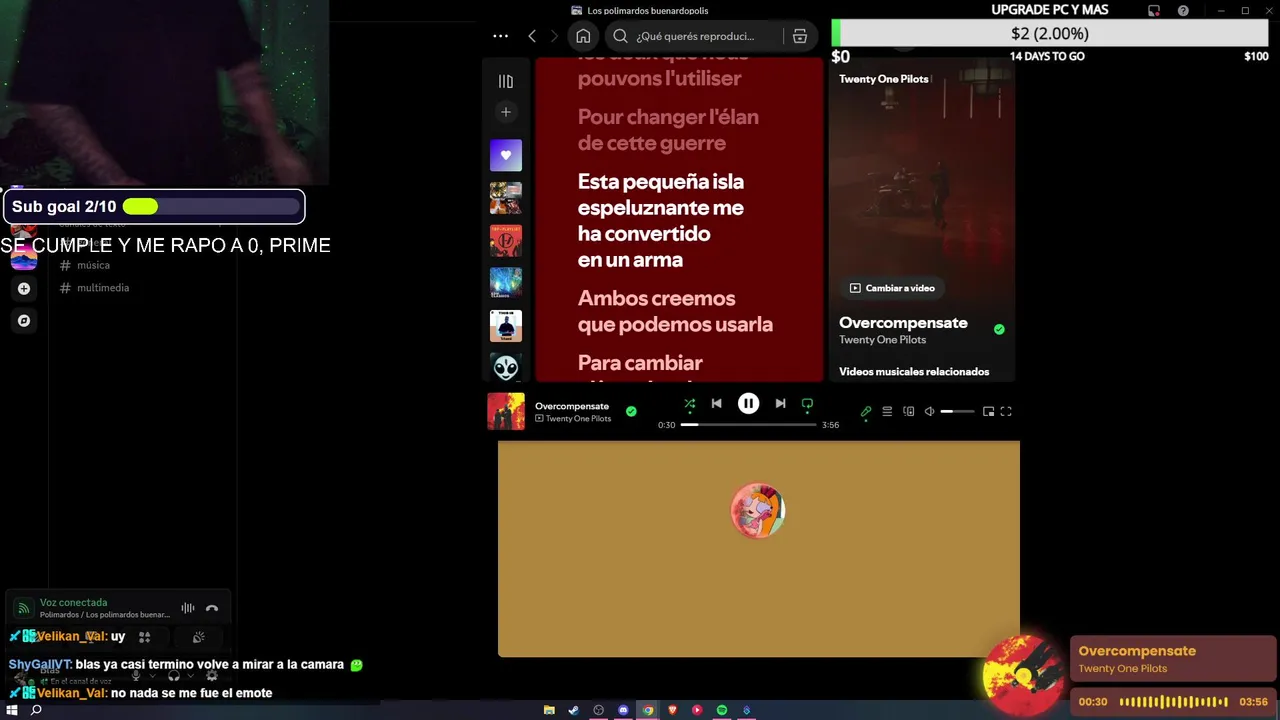The width and height of the screenshot is (1280, 720).
Task: Go back in Spotify navigation
Action: [532, 36]
